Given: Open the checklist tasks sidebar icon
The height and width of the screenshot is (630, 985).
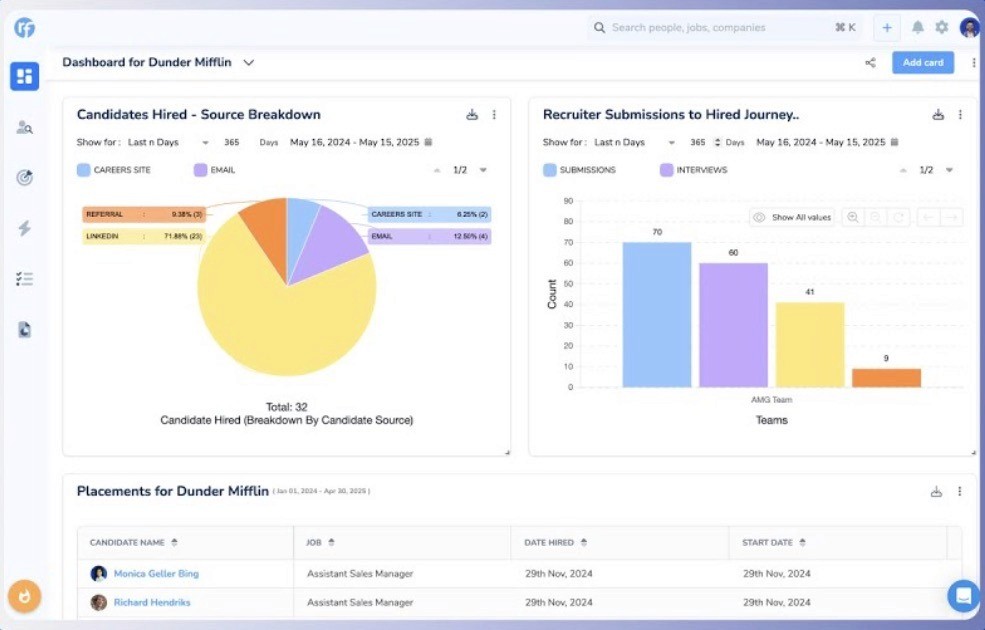Looking at the screenshot, I should coord(24,279).
